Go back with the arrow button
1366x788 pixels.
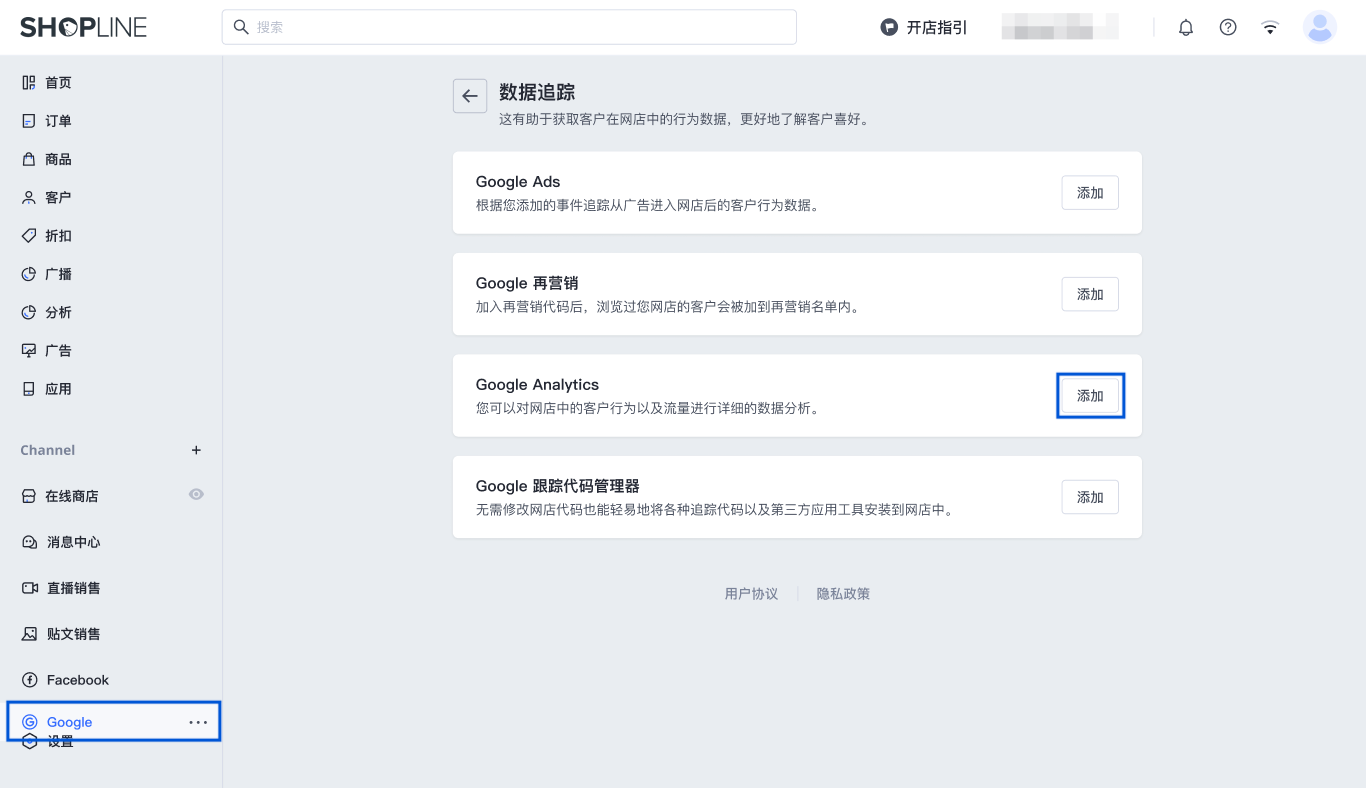click(x=470, y=96)
